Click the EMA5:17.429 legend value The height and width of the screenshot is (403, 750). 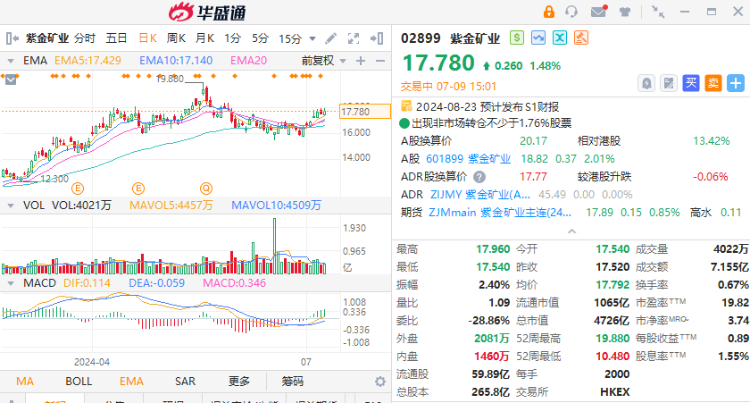coord(88,61)
